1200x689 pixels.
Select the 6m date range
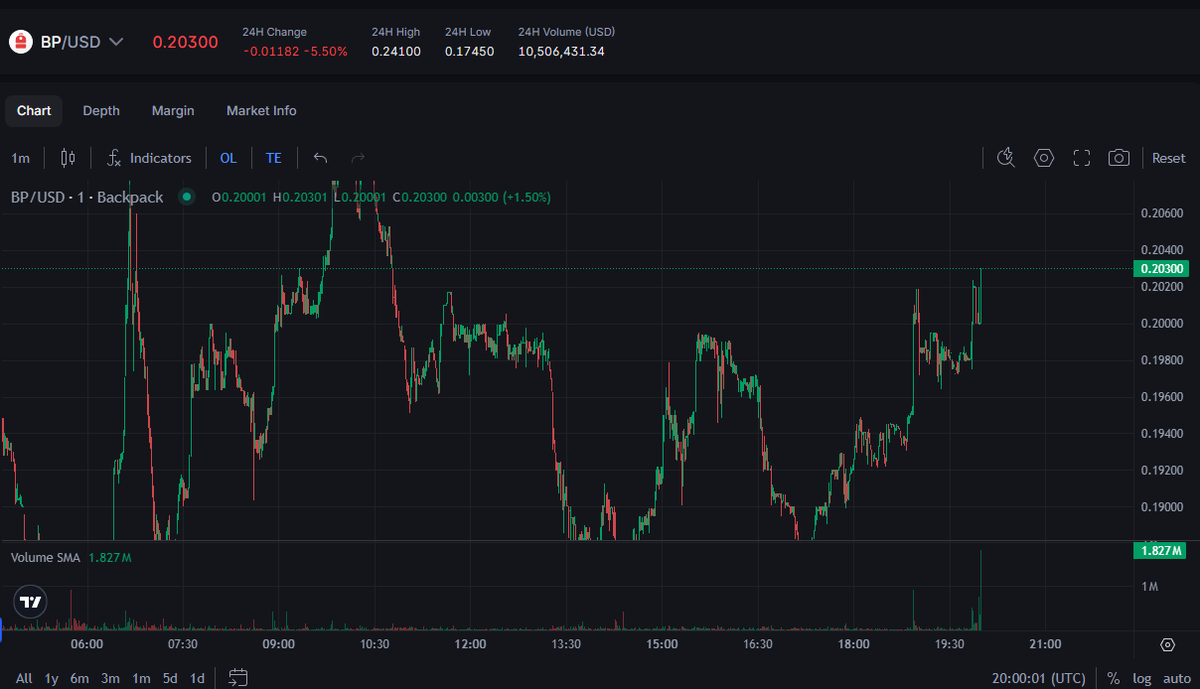[x=80, y=678]
